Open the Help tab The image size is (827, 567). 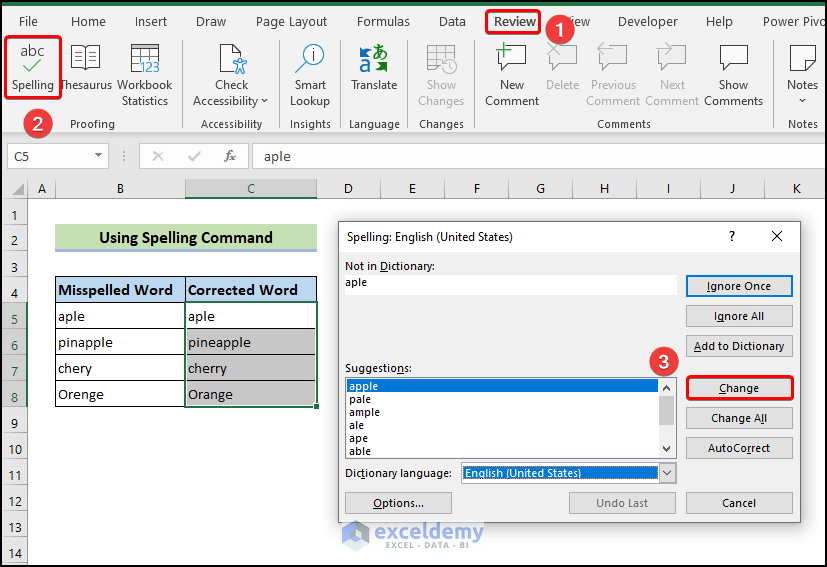pyautogui.click(x=719, y=22)
